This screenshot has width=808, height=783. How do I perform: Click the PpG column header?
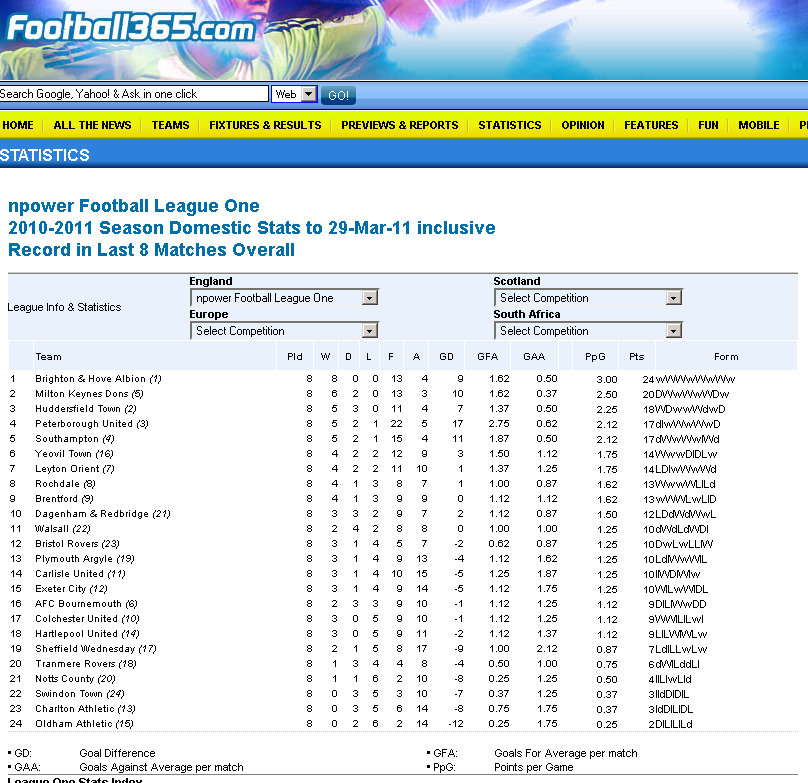(595, 357)
